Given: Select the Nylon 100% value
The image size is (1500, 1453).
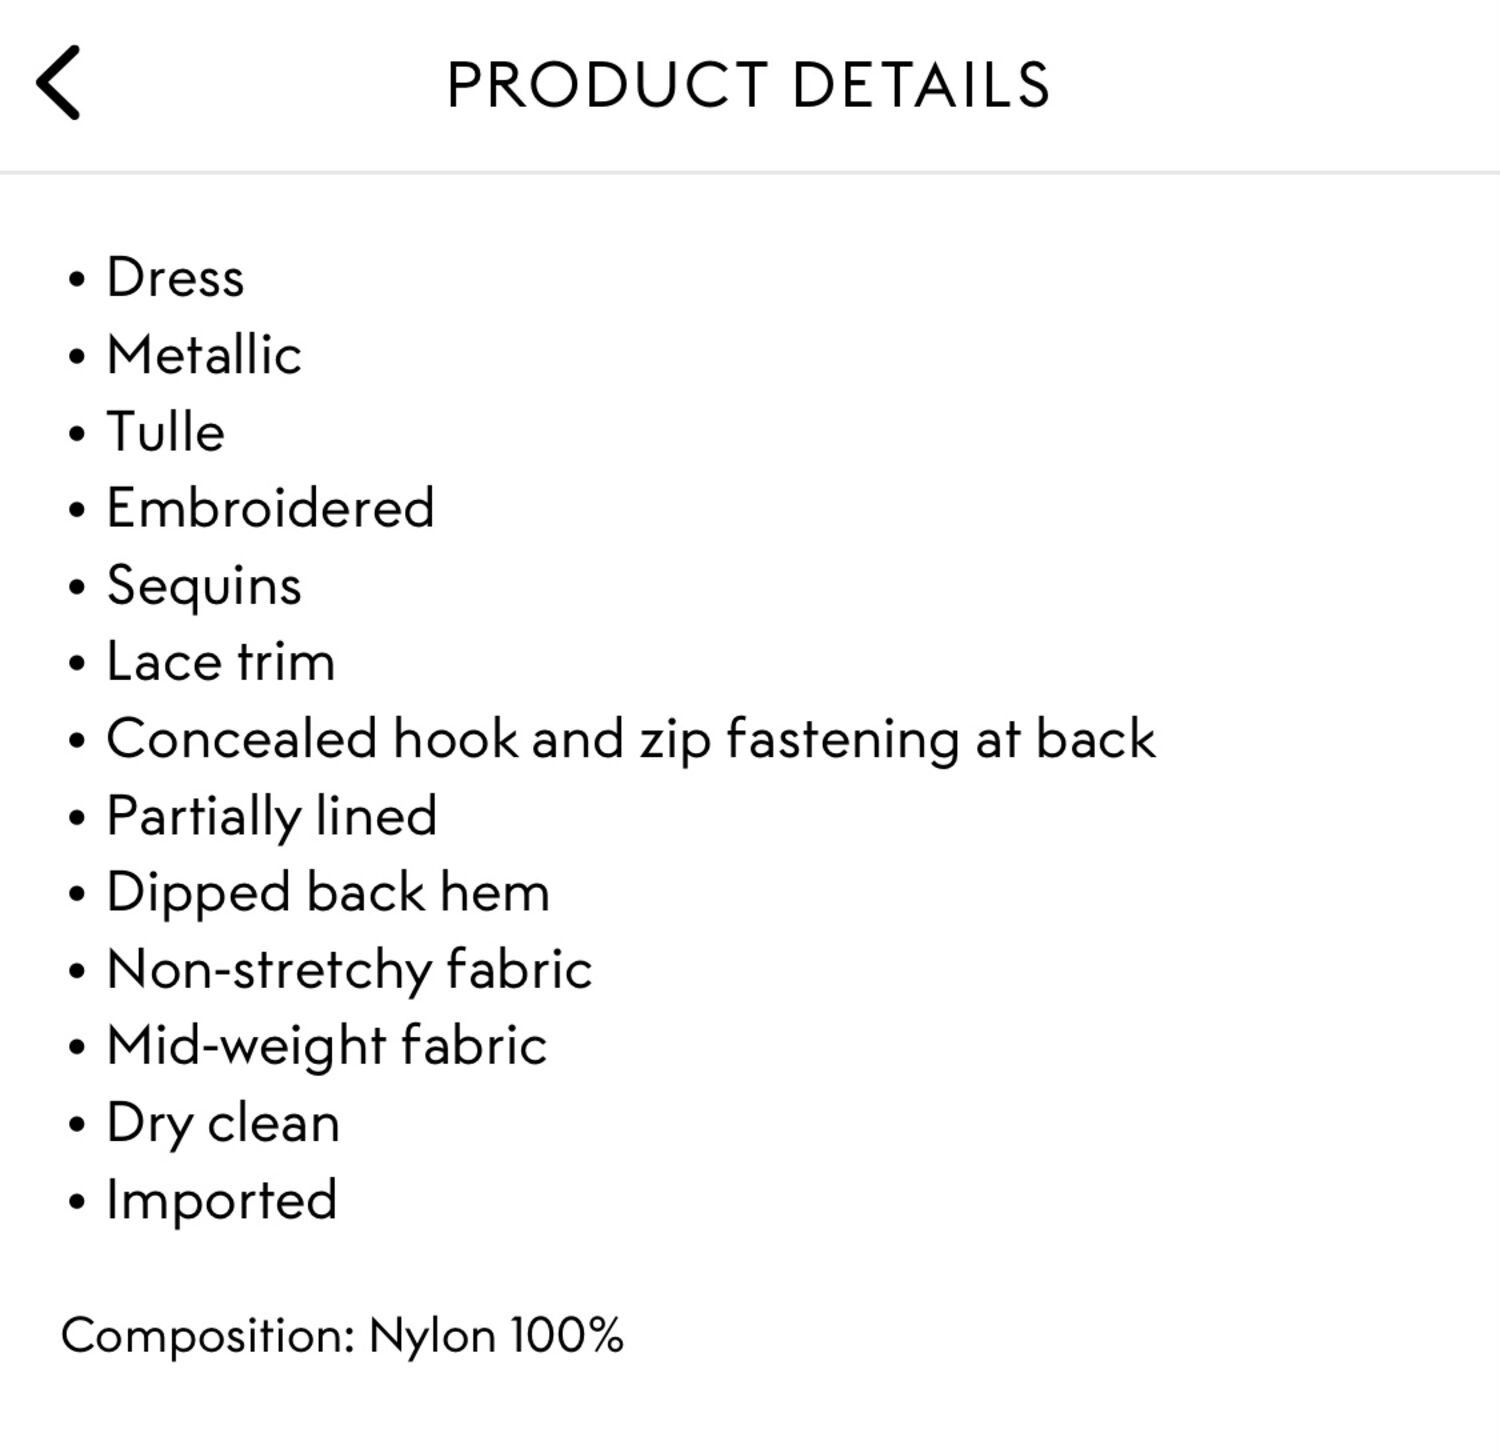Looking at the screenshot, I should 496,1336.
